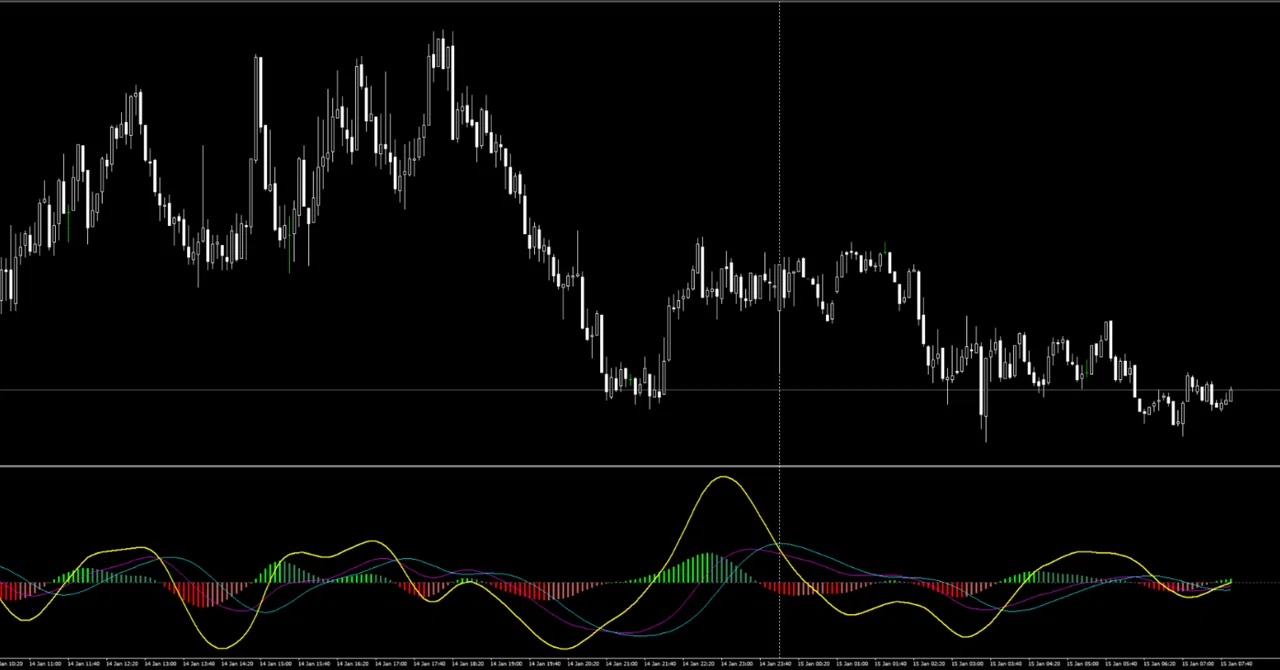This screenshot has width=1280, height=670.
Task: Click the 15 Jan 02:20 time axis label
Action: (x=929, y=663)
